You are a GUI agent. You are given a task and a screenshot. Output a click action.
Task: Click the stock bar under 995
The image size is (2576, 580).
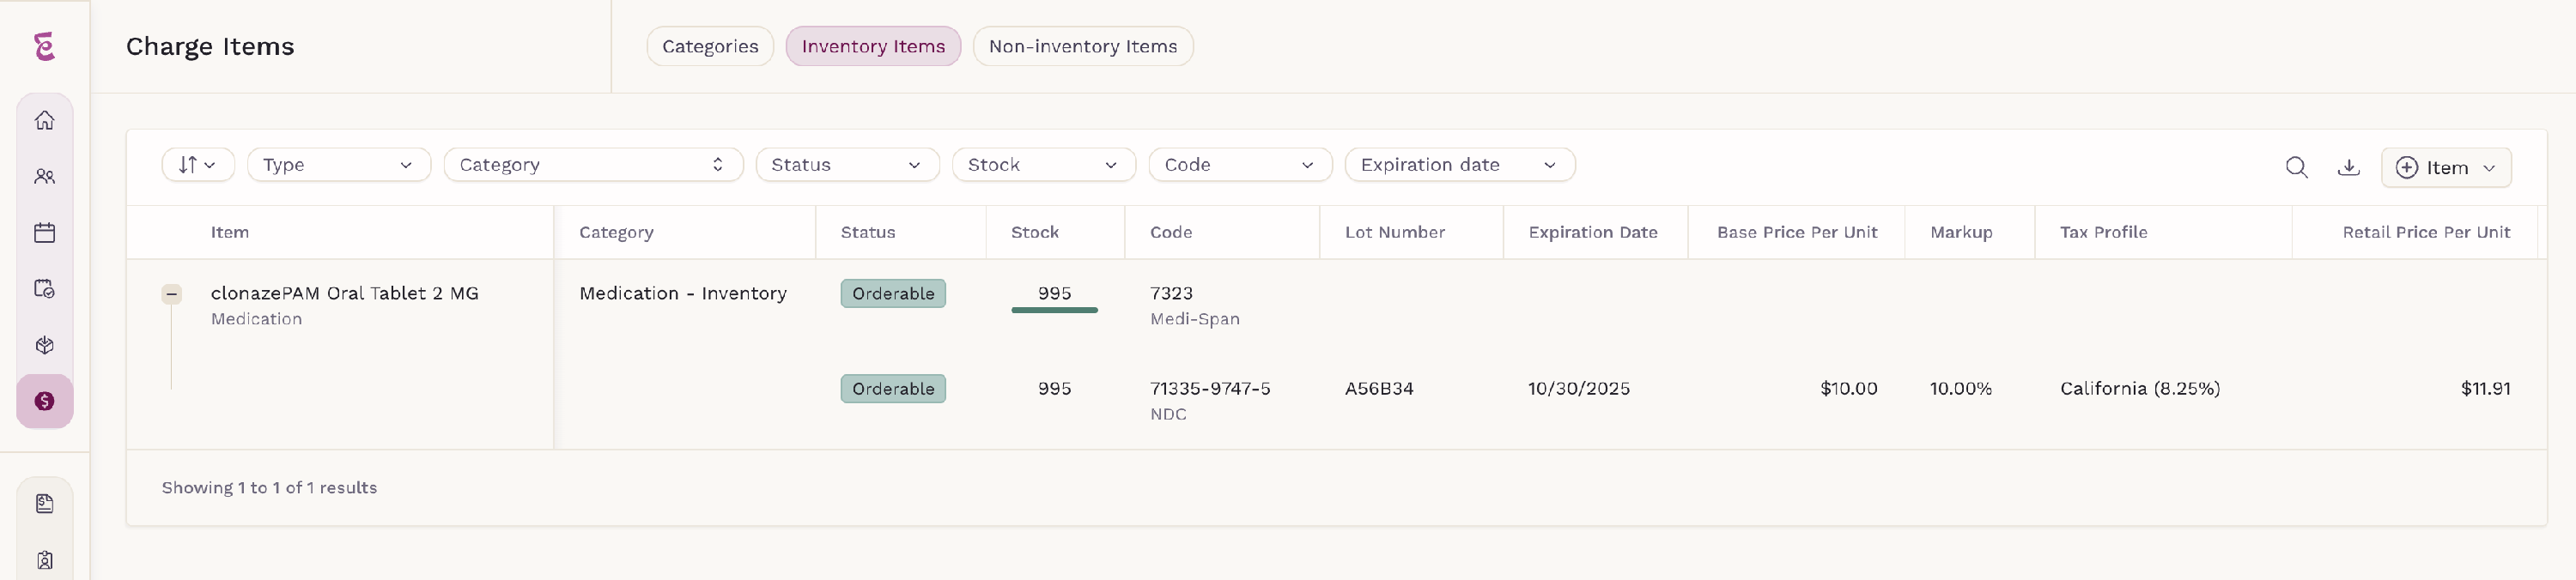coord(1054,311)
